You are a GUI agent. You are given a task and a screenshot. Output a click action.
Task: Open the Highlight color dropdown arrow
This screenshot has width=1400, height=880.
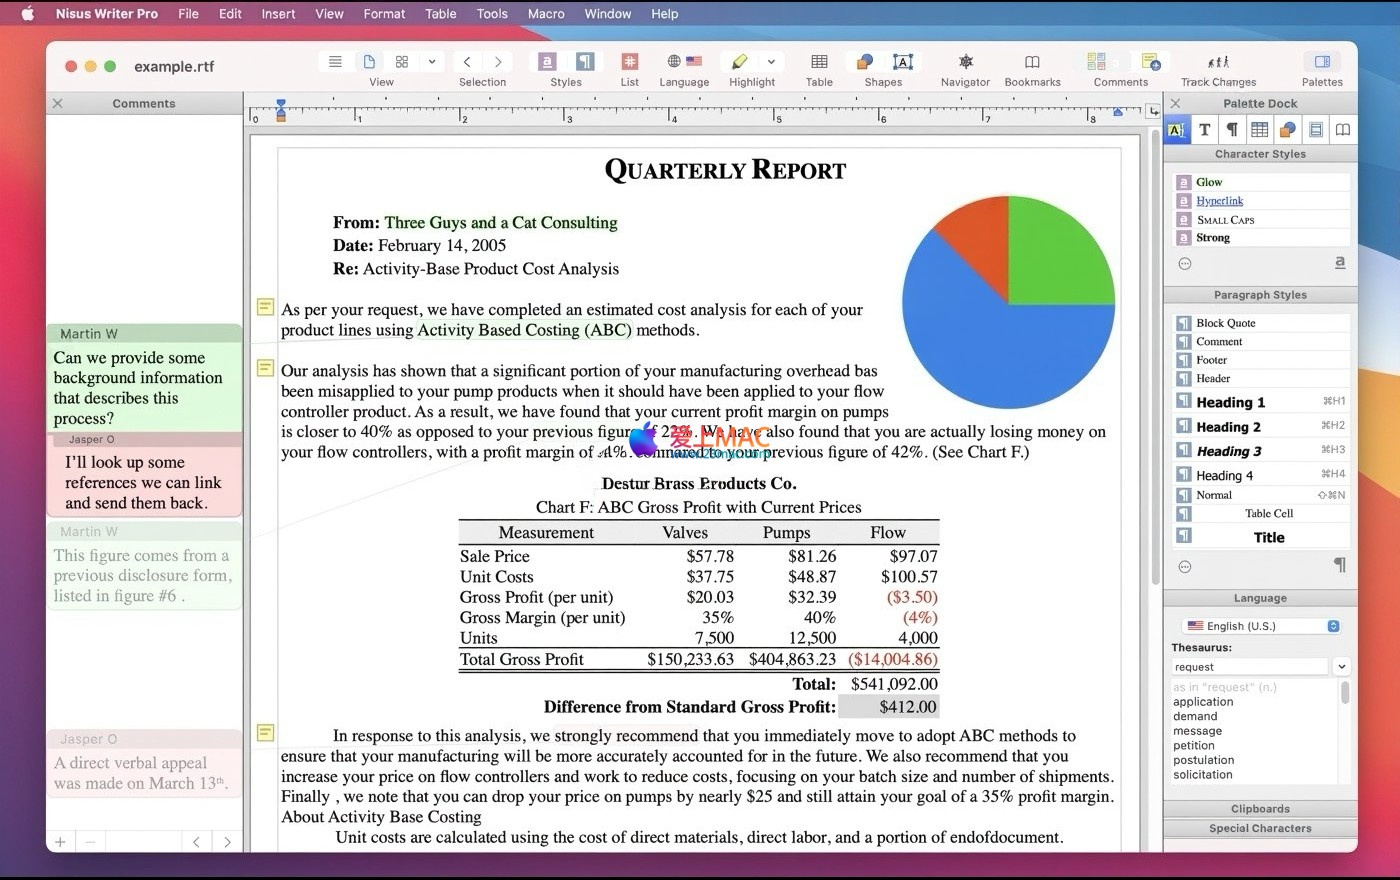pos(771,62)
